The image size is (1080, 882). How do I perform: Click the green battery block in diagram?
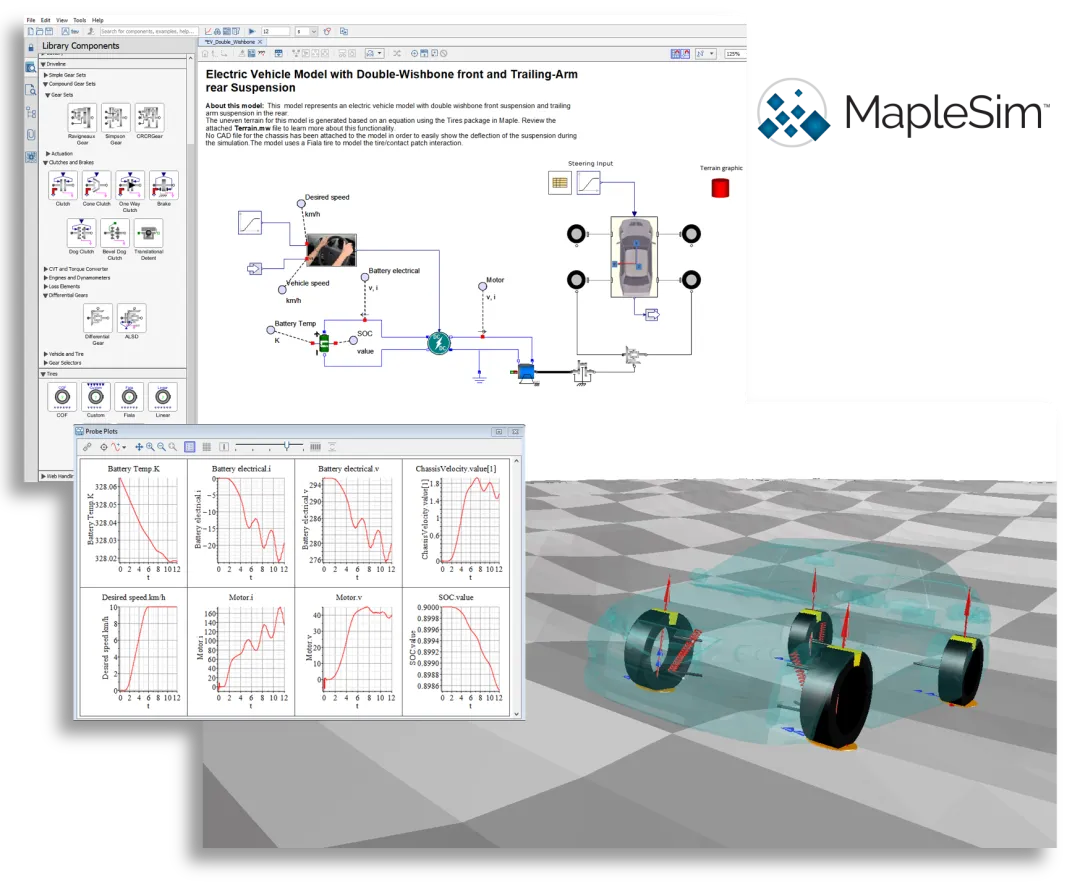(x=324, y=343)
